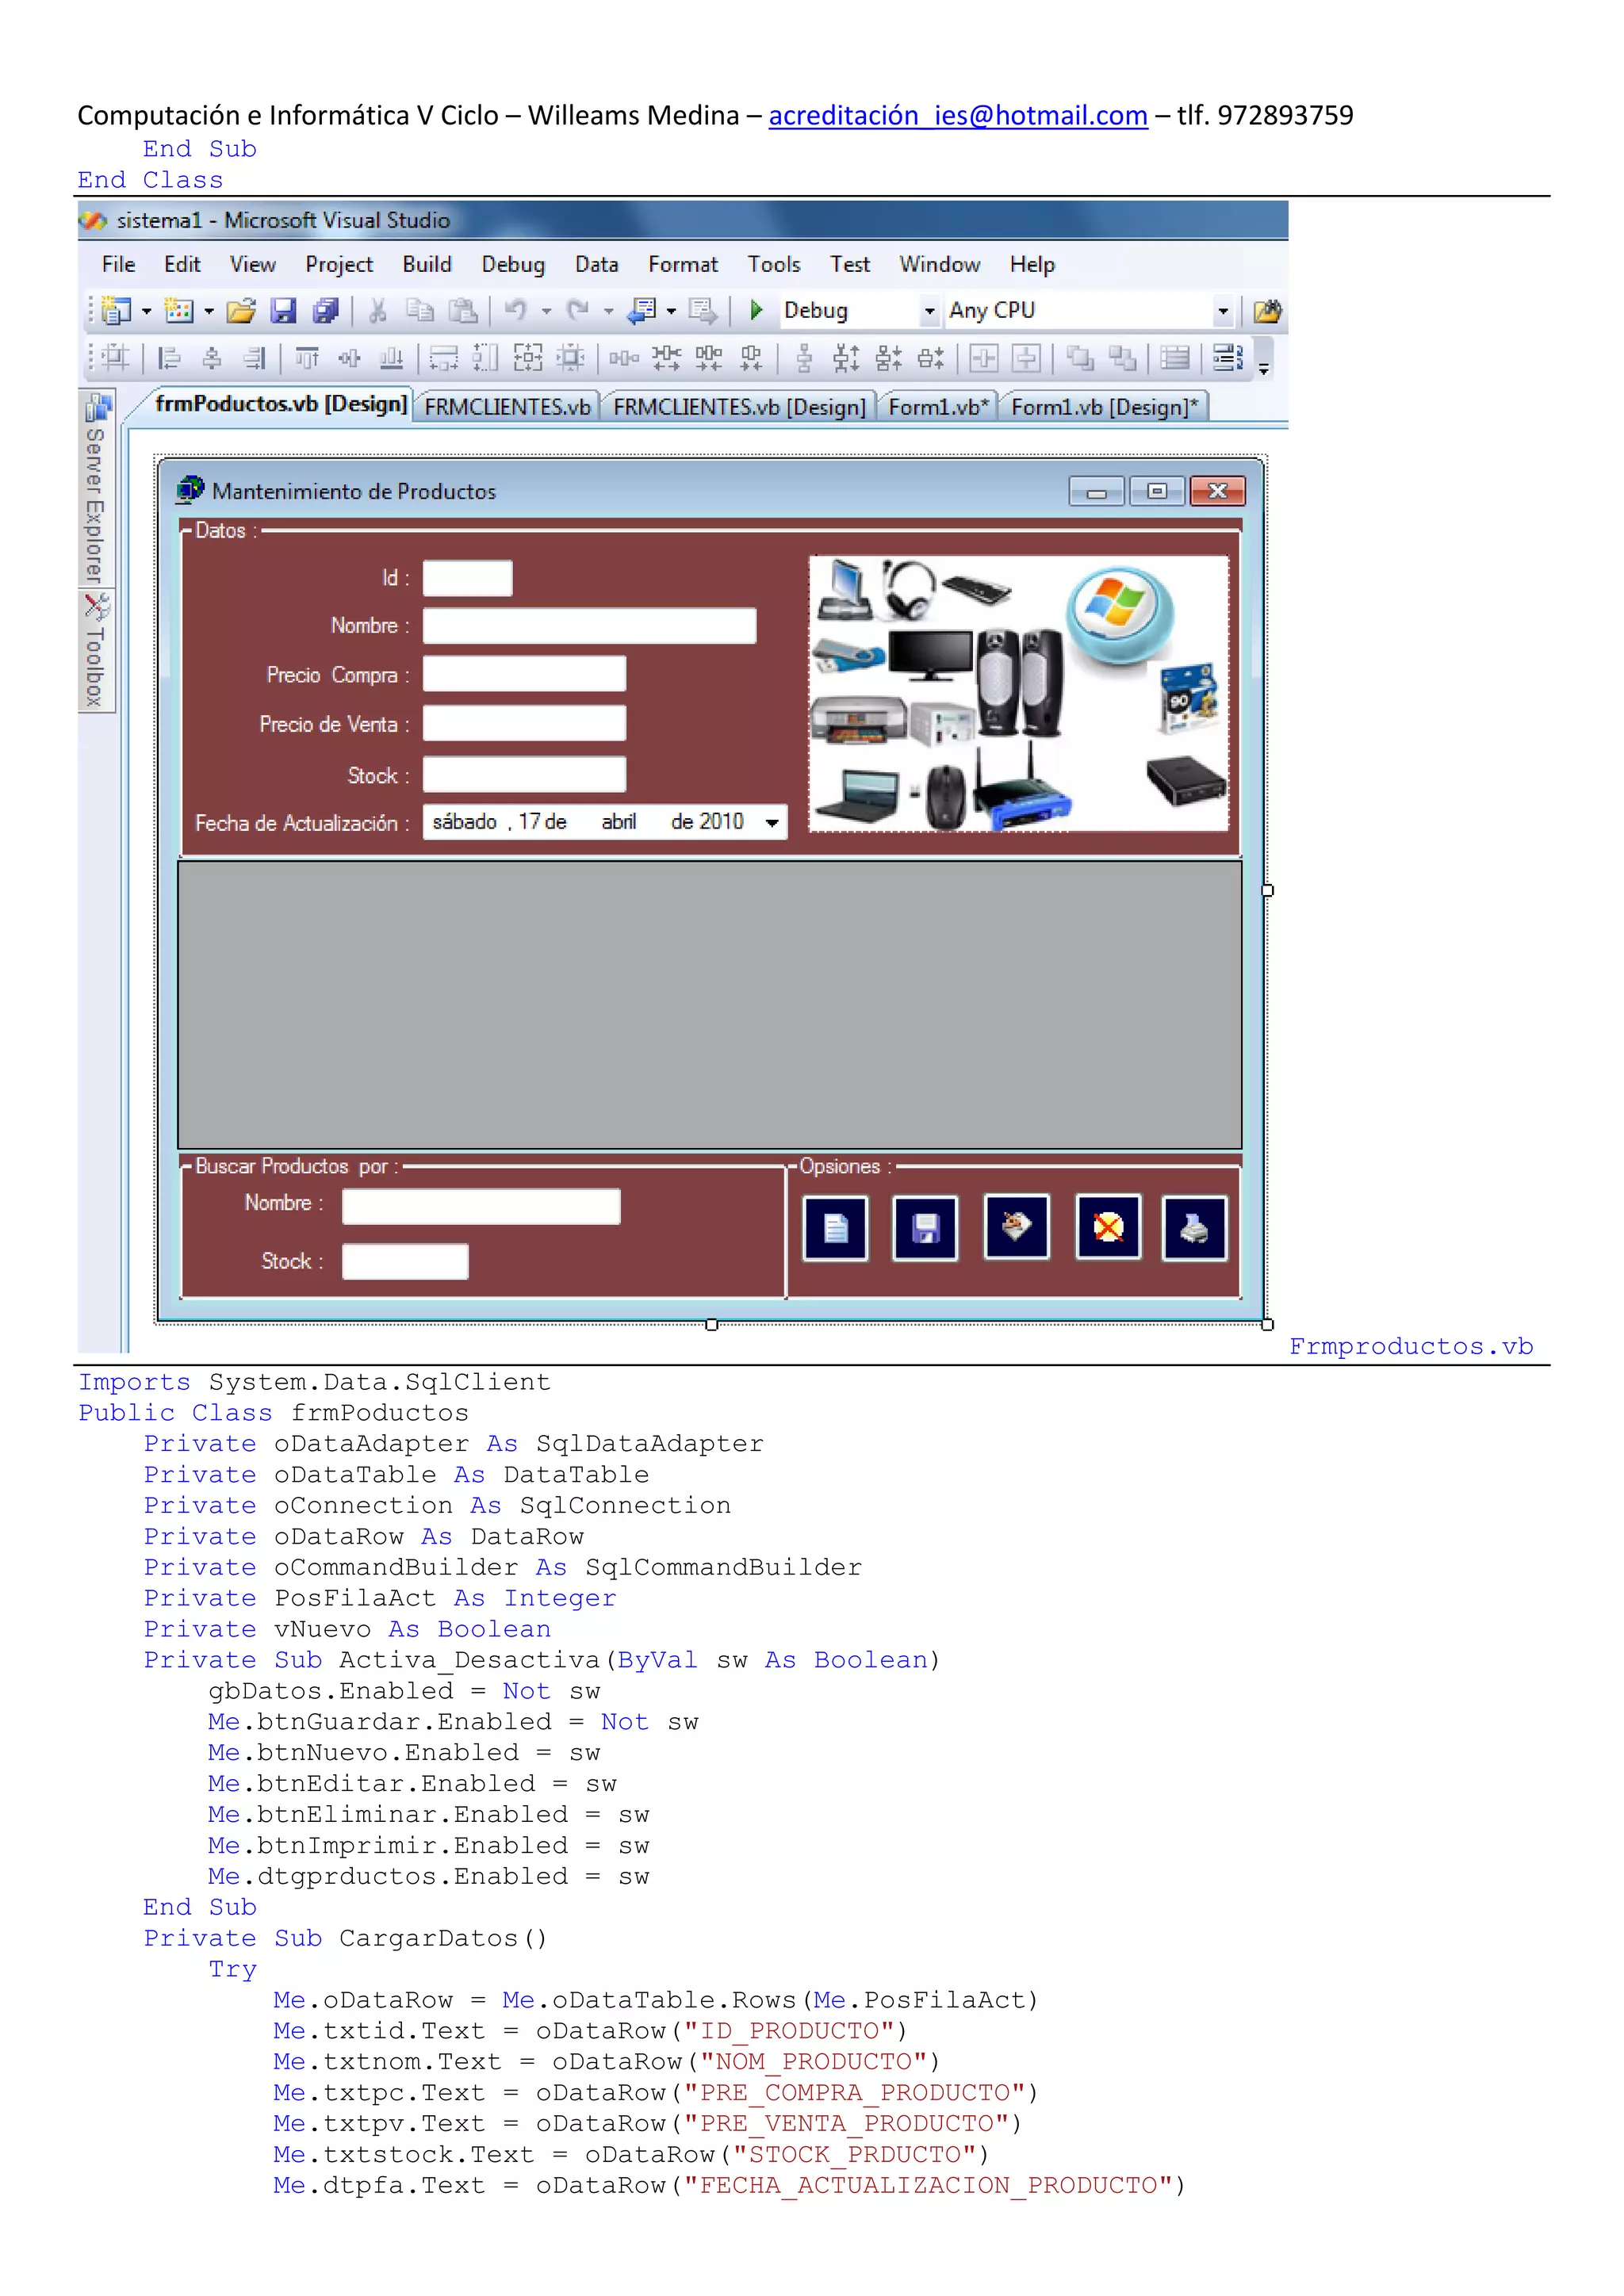The image size is (1624, 2296).
Task: Expand the Add New Item dropdown arrow
Action: [x=208, y=311]
